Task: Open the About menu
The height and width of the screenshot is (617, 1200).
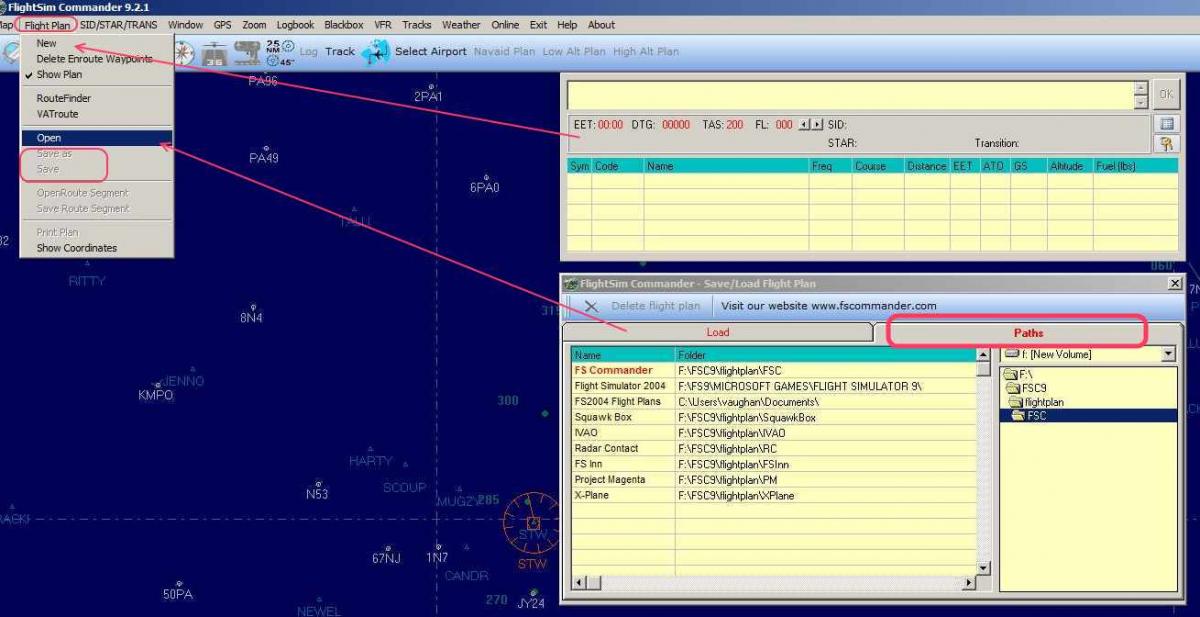Action: point(601,25)
